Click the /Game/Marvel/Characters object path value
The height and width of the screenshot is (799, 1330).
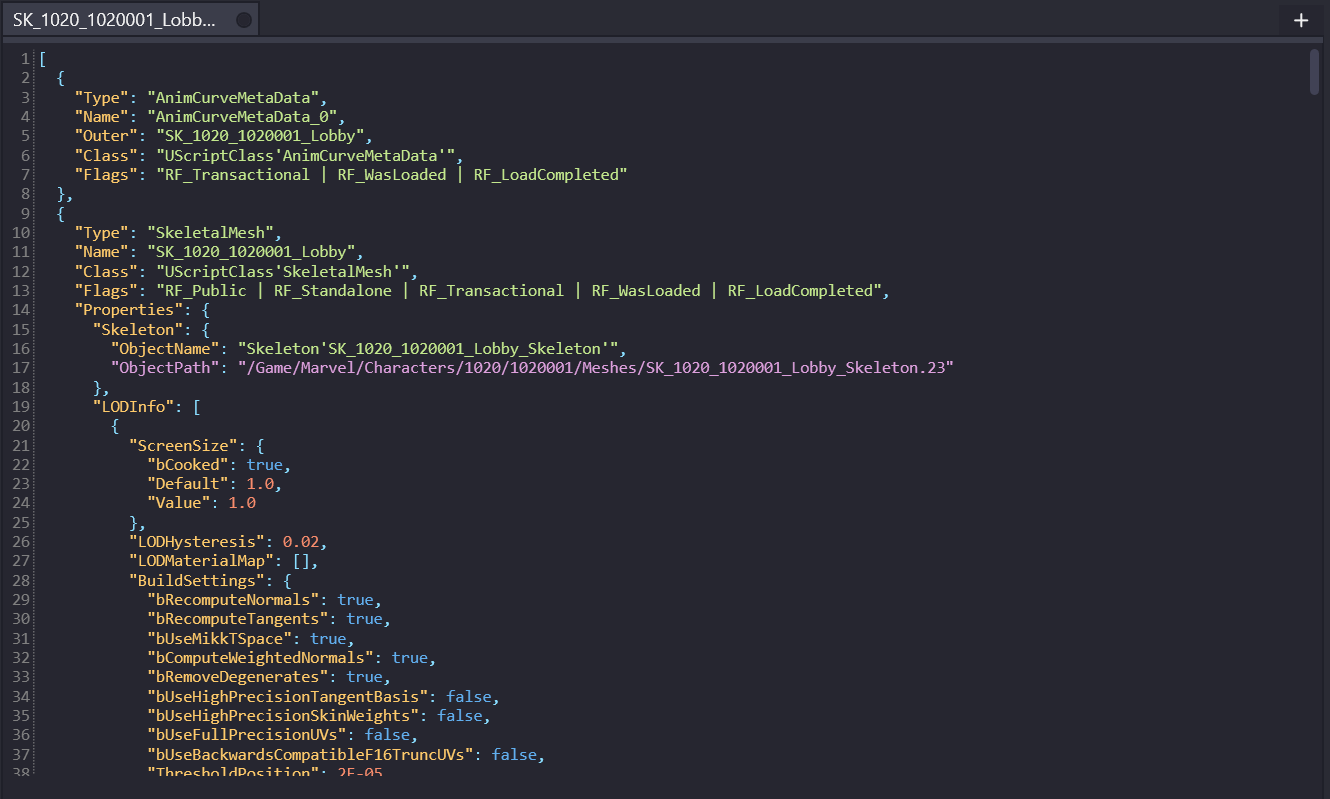tap(595, 368)
